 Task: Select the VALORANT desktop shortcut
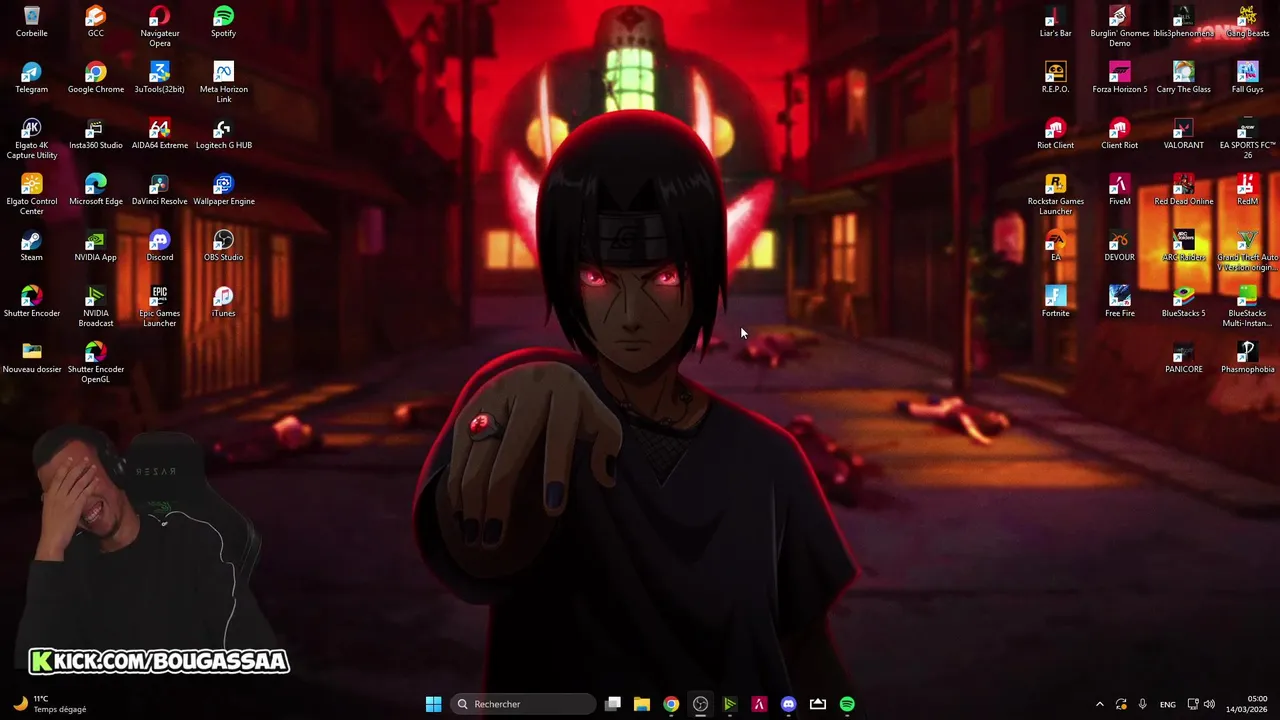pos(1184,134)
